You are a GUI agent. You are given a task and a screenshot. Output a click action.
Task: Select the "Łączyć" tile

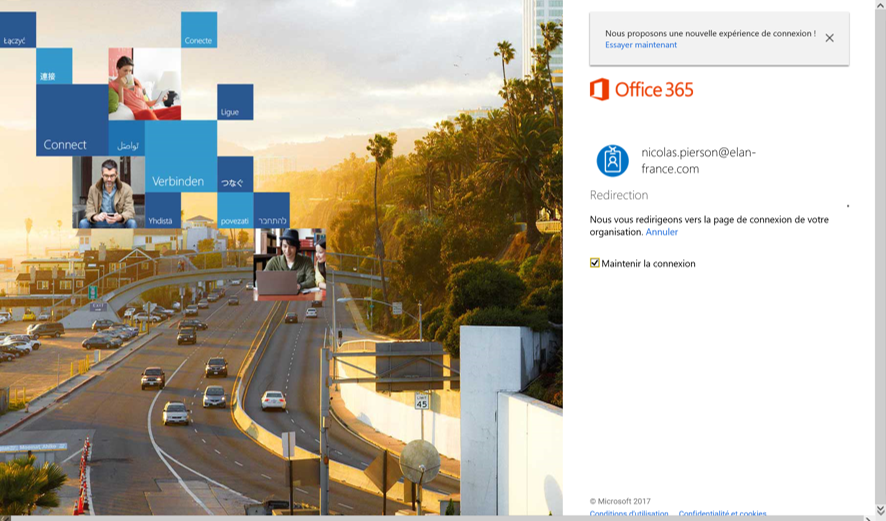click(18, 30)
